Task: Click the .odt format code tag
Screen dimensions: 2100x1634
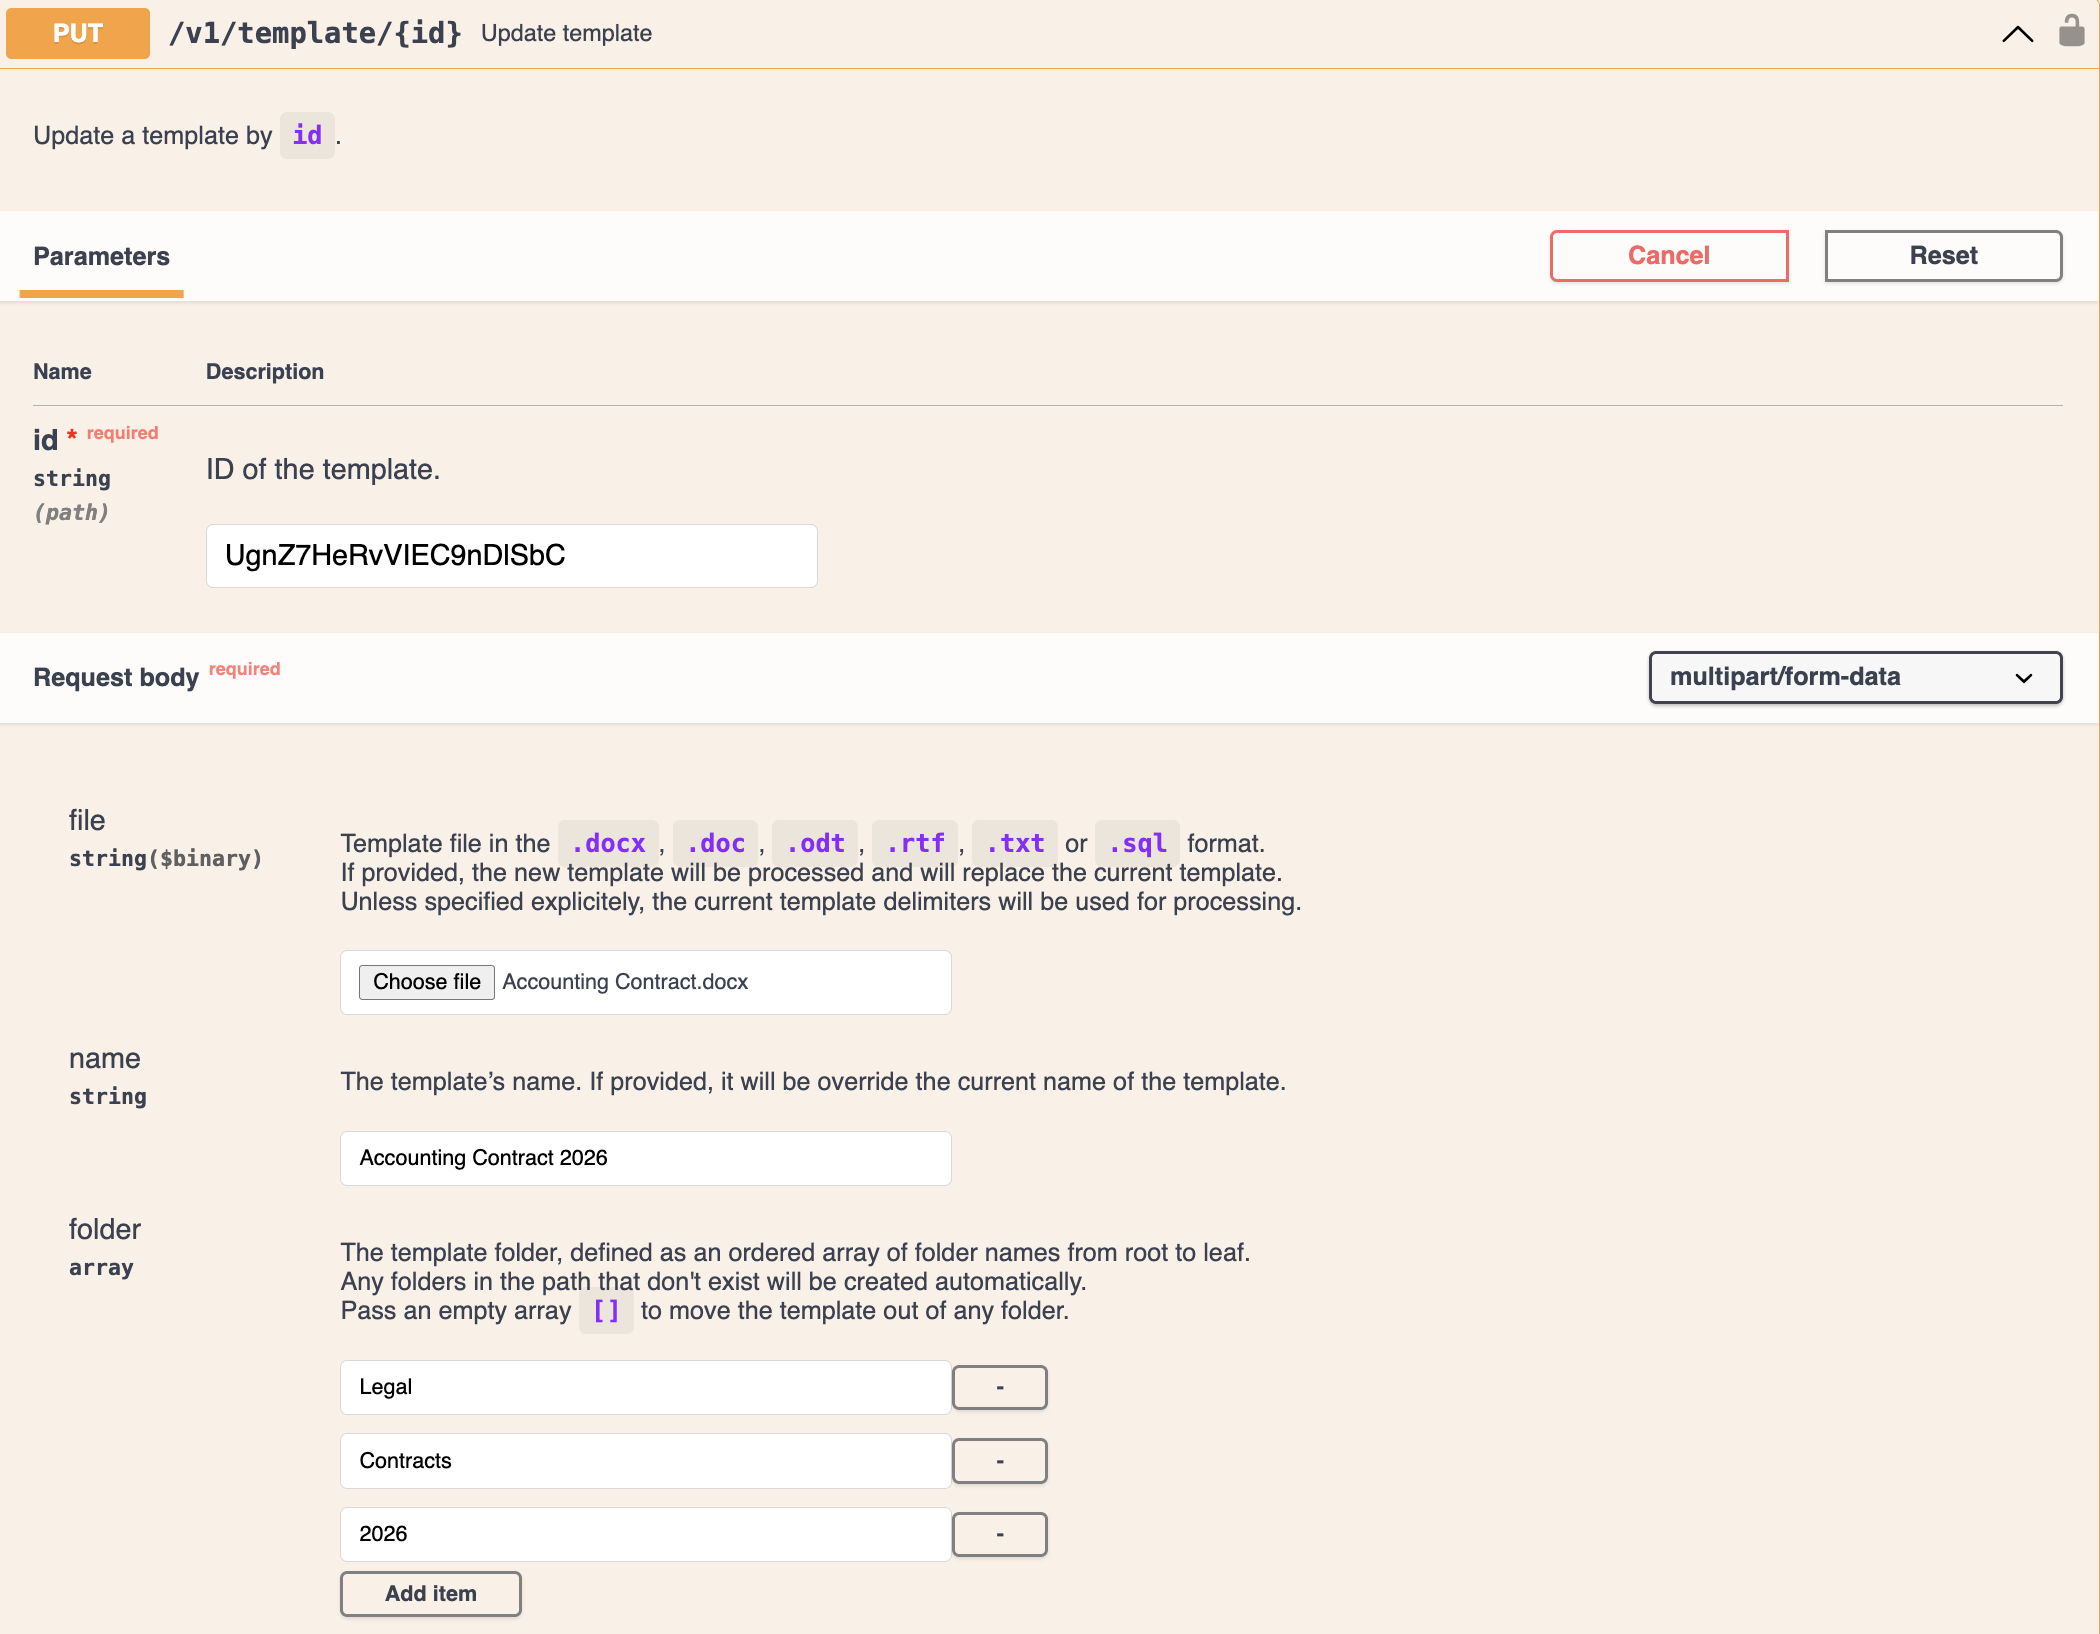Action: (x=815, y=843)
